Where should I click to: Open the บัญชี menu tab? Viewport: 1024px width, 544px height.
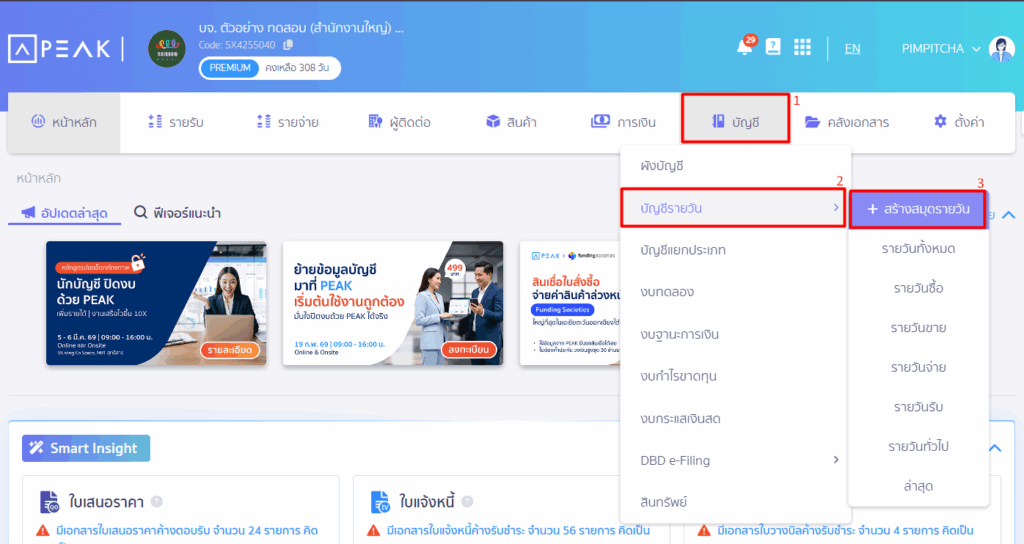point(736,122)
